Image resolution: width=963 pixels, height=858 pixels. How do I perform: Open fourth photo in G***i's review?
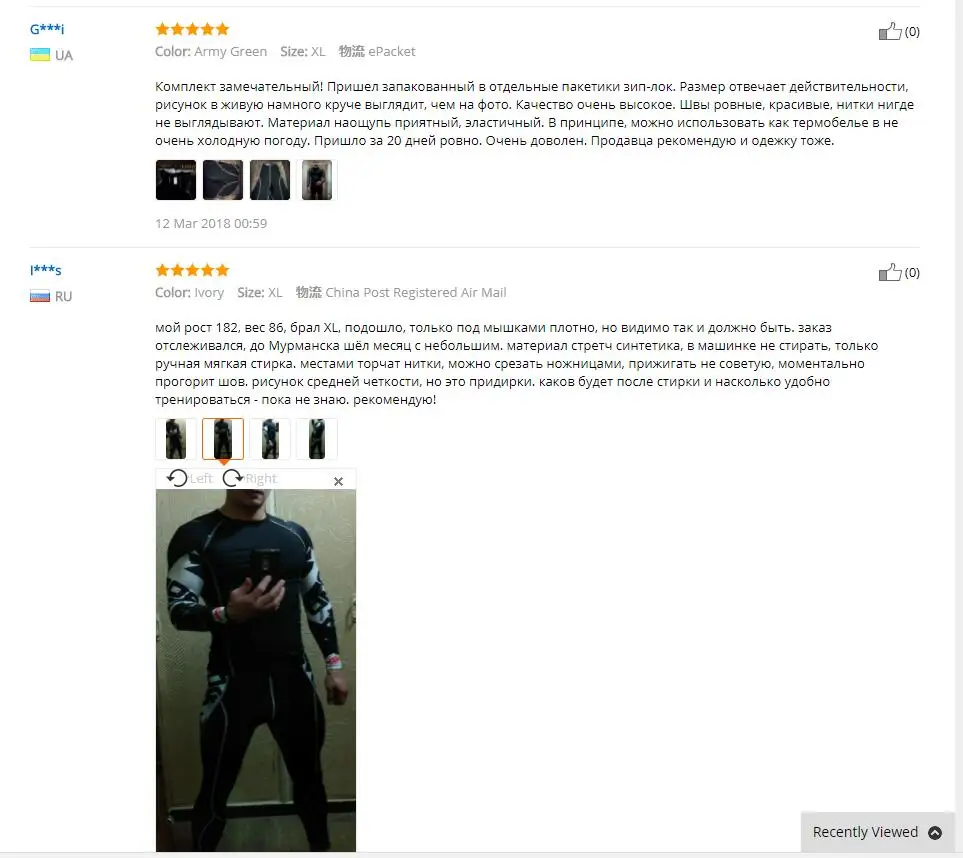(x=317, y=180)
